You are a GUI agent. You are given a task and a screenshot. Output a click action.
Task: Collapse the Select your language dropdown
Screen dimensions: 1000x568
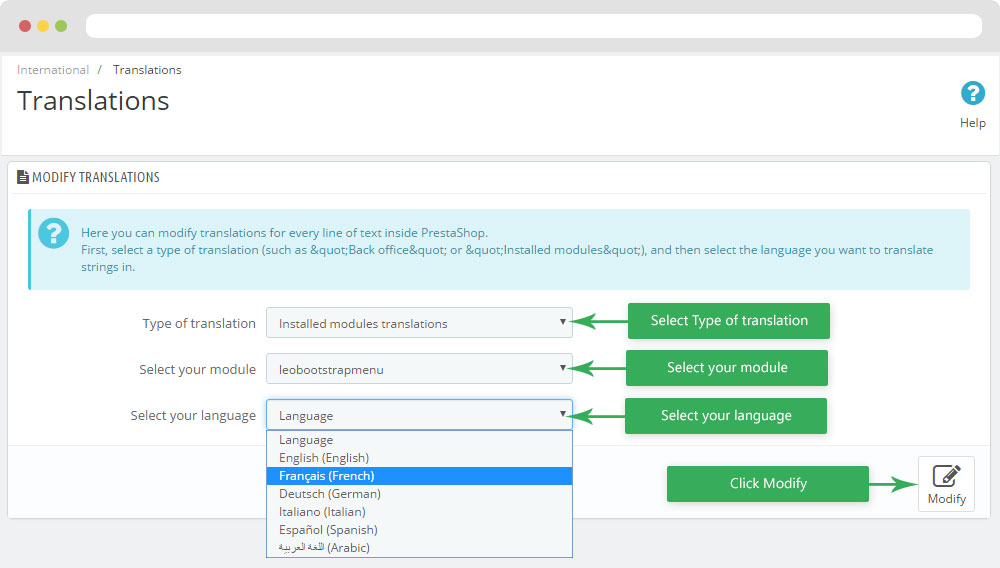[419, 415]
